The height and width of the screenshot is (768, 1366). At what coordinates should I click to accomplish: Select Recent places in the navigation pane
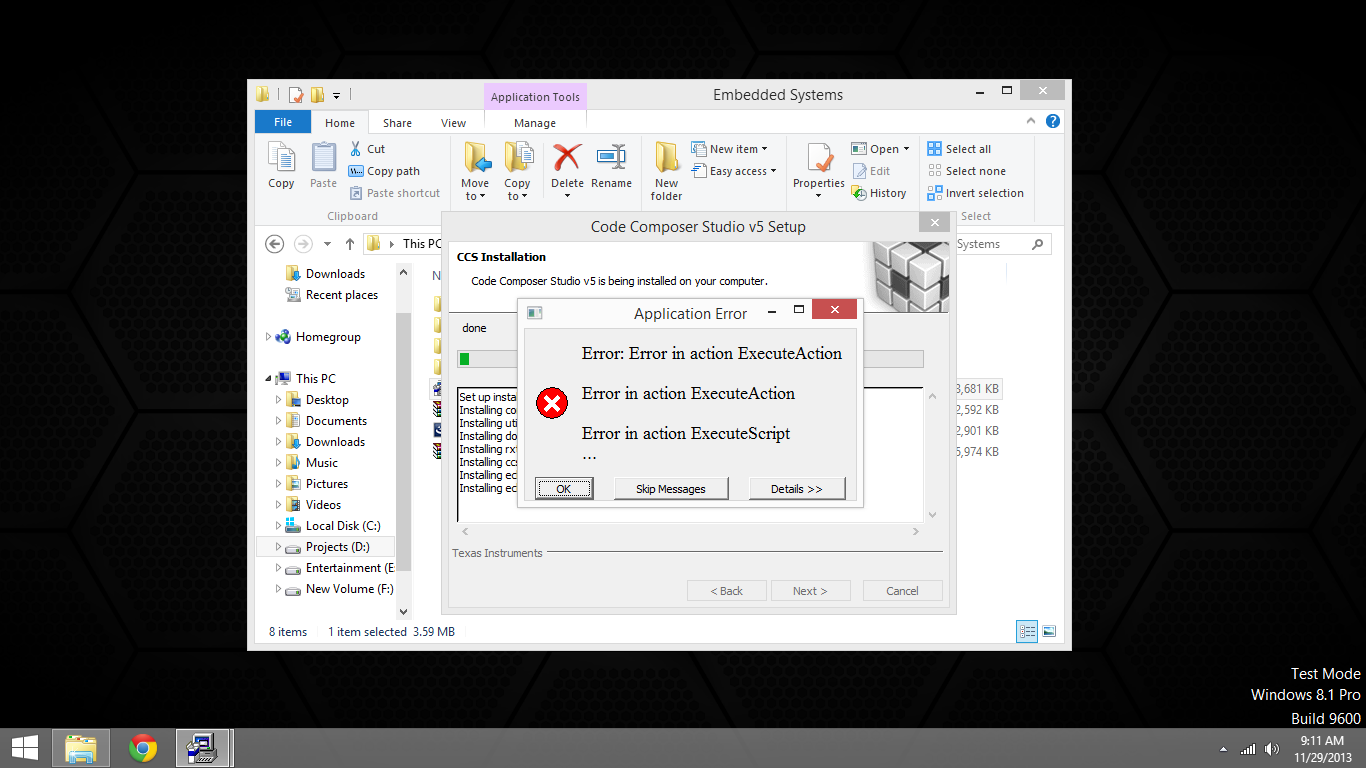click(332, 295)
